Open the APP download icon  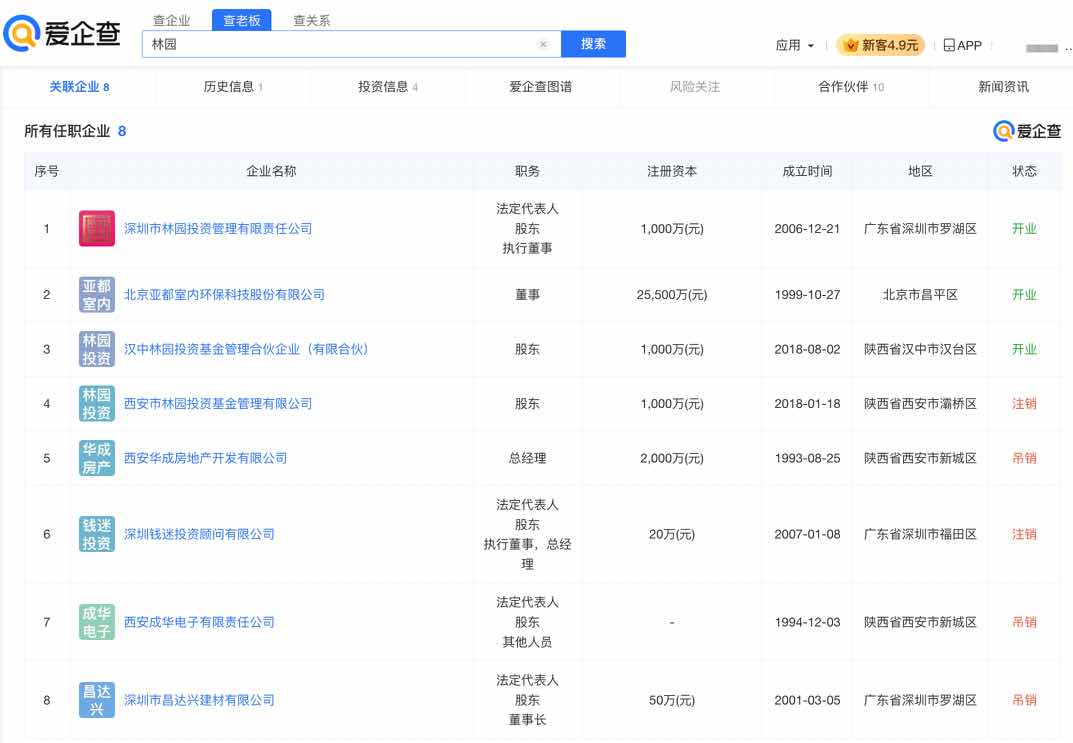962,45
